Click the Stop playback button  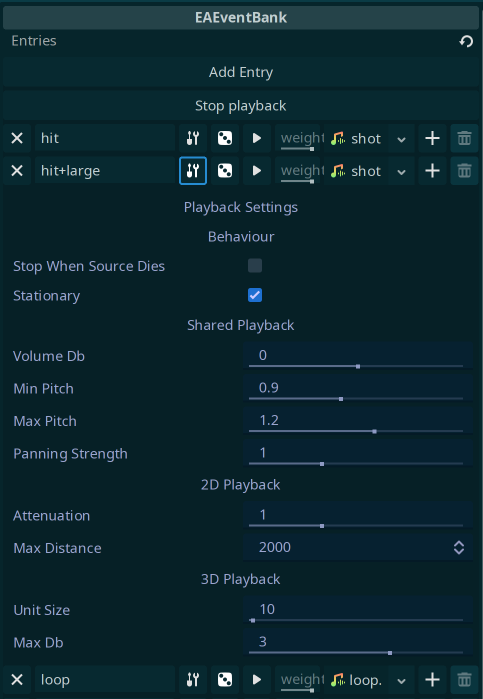(241, 106)
